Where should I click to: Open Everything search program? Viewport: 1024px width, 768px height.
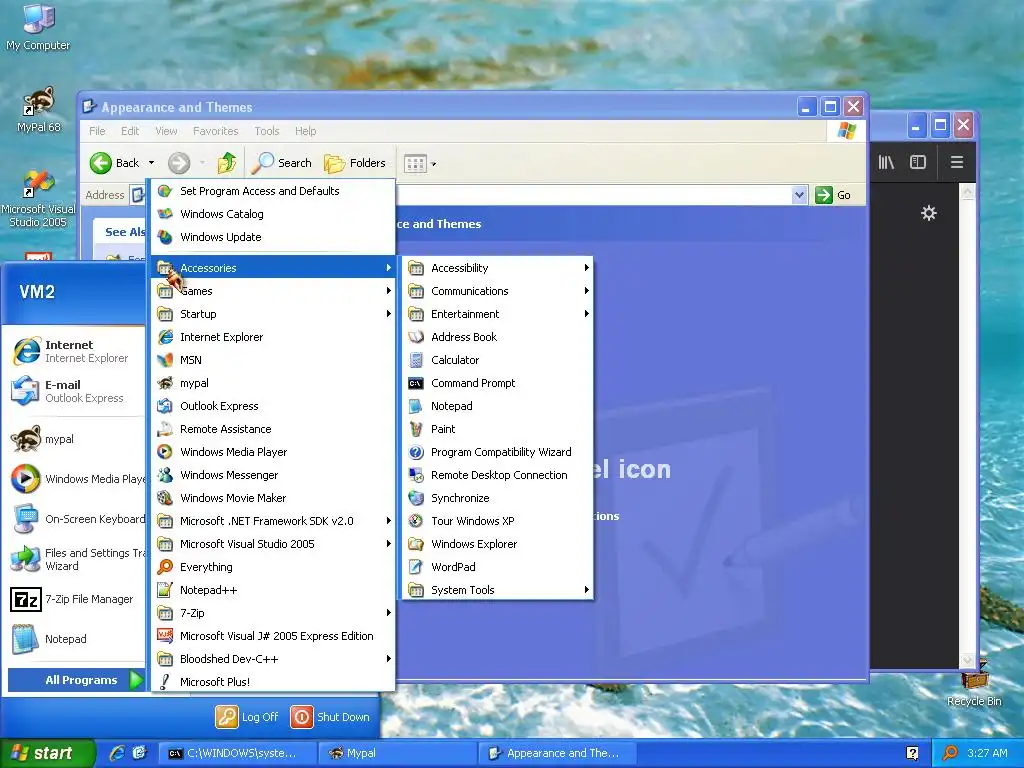[x=273, y=567]
